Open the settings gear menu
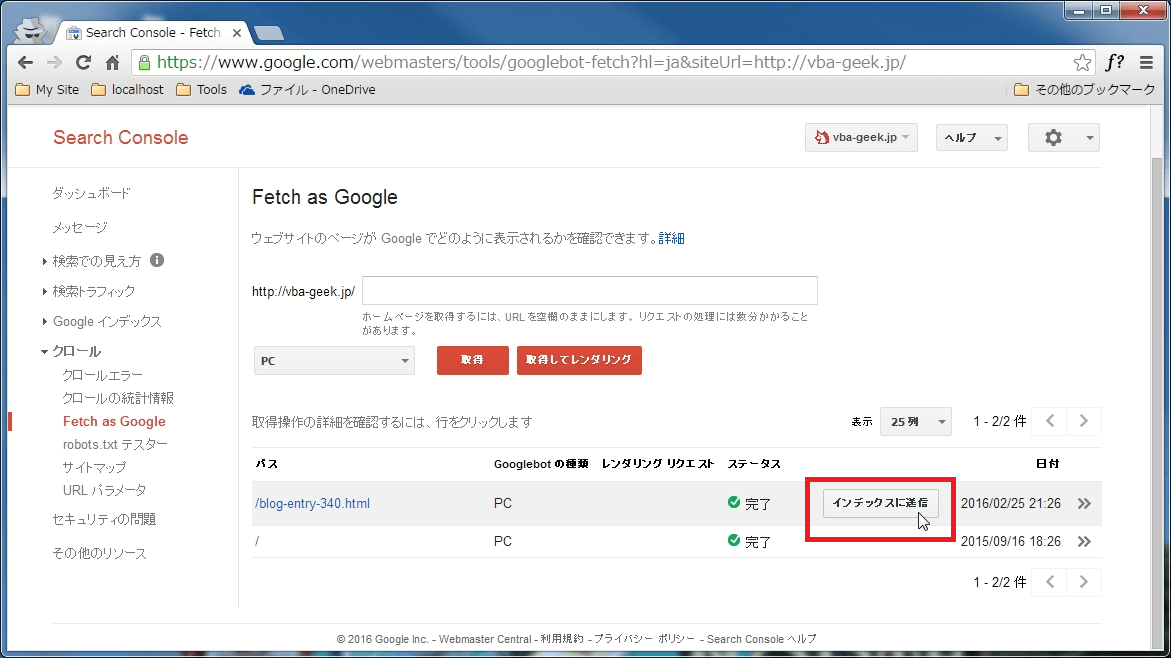 click(1063, 138)
